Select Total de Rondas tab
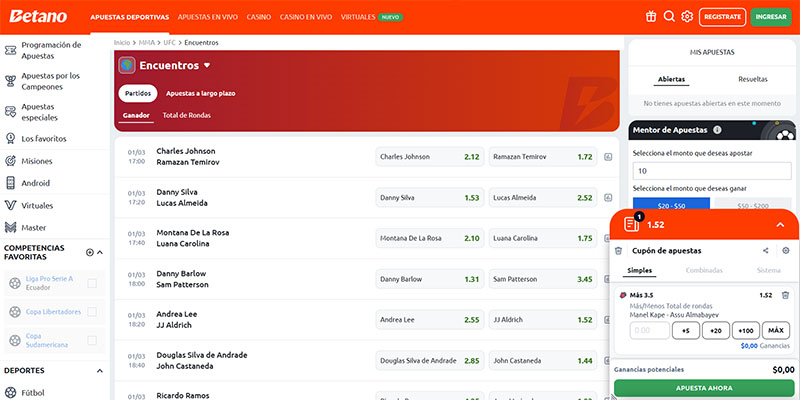800x400 pixels. (x=187, y=115)
